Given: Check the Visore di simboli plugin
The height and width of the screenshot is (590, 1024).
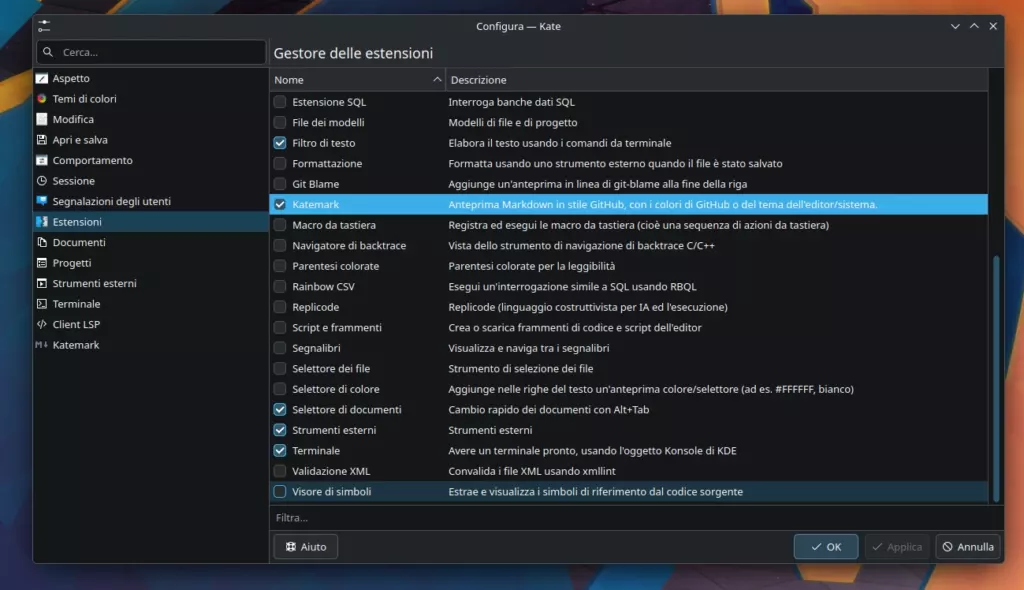Looking at the screenshot, I should [280, 491].
